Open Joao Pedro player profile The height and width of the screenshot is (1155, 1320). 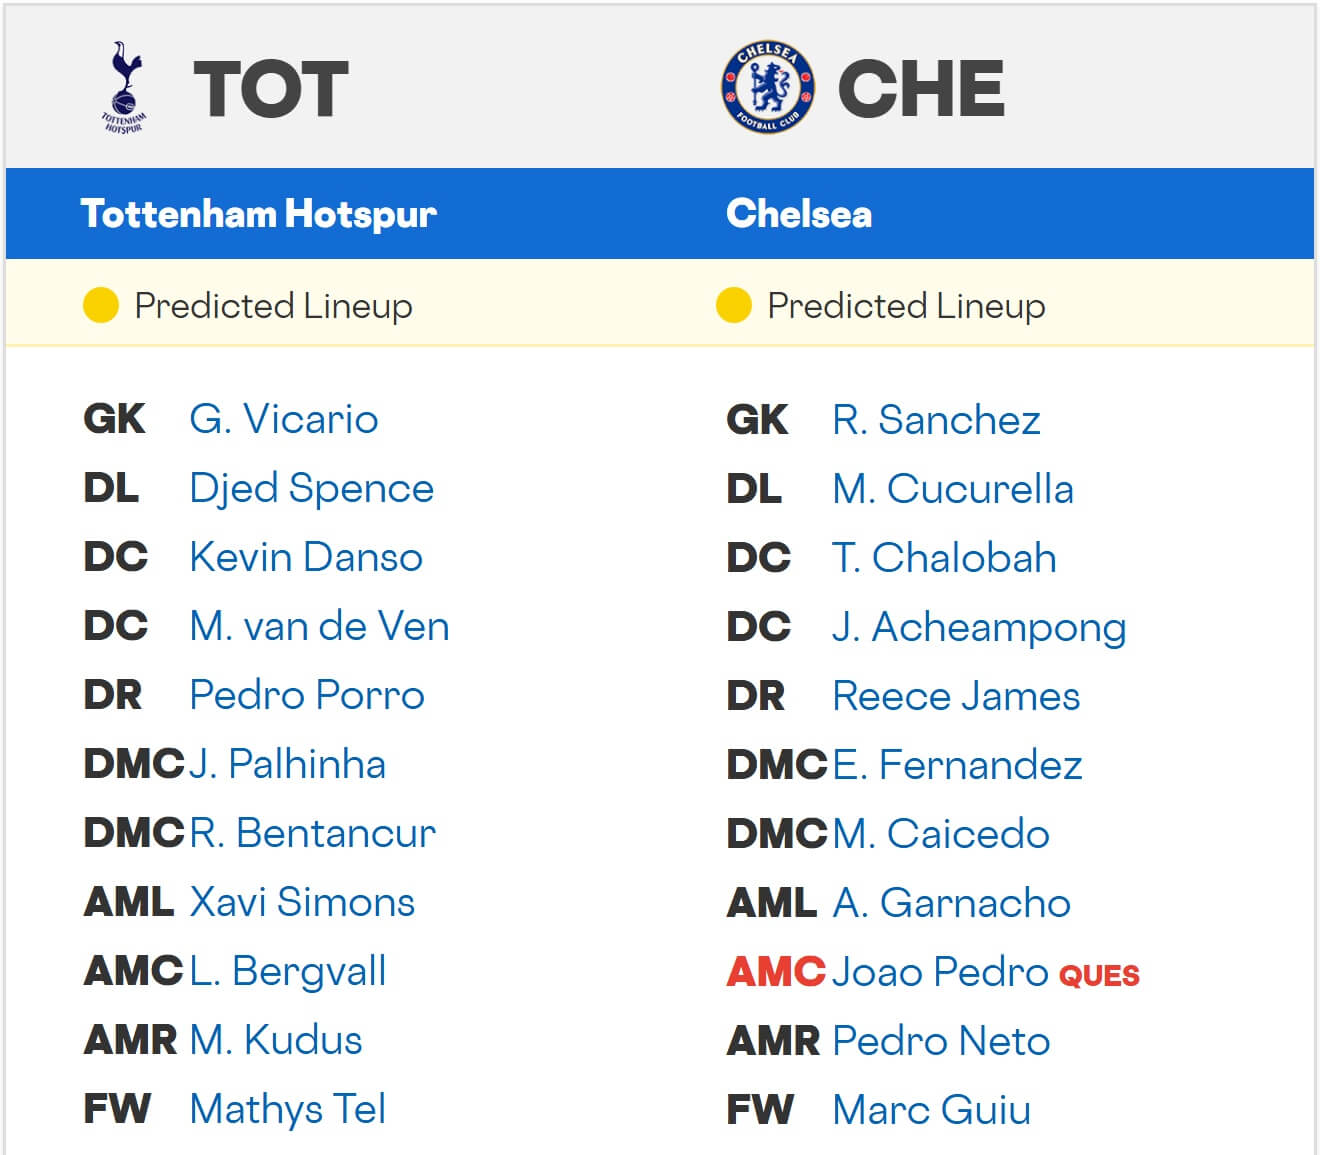coord(940,972)
